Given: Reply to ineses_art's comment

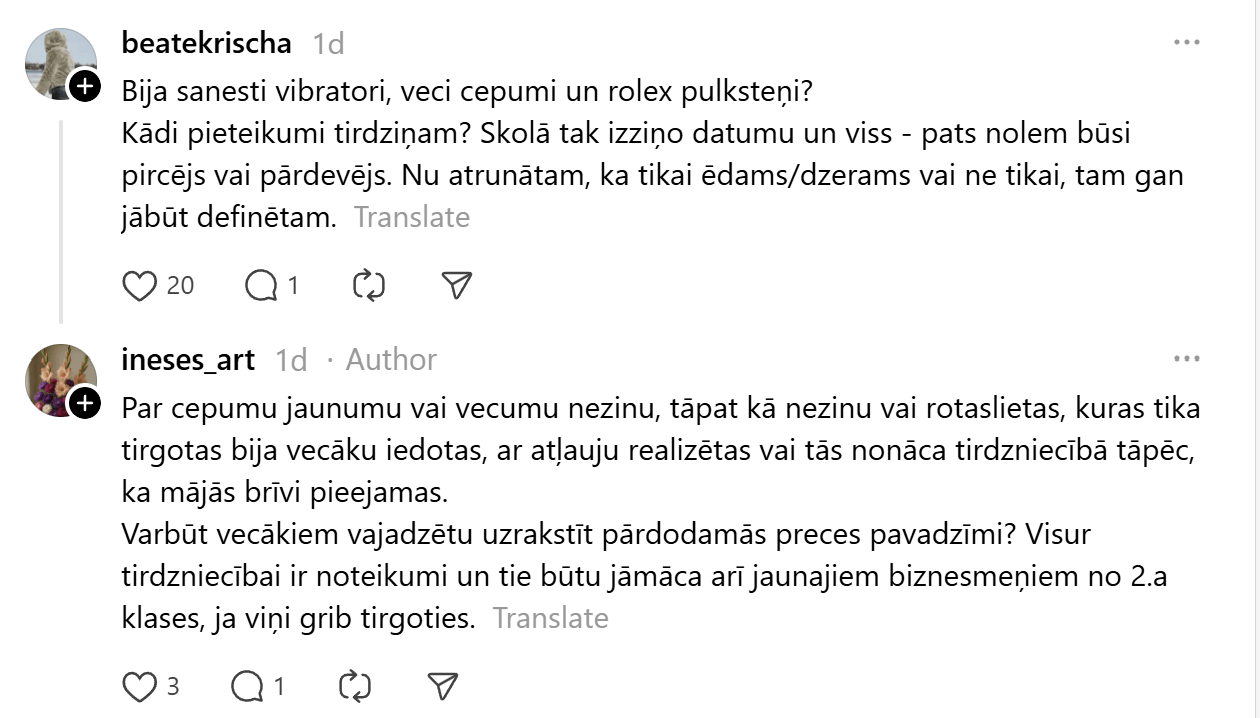Looking at the screenshot, I should [247, 686].
